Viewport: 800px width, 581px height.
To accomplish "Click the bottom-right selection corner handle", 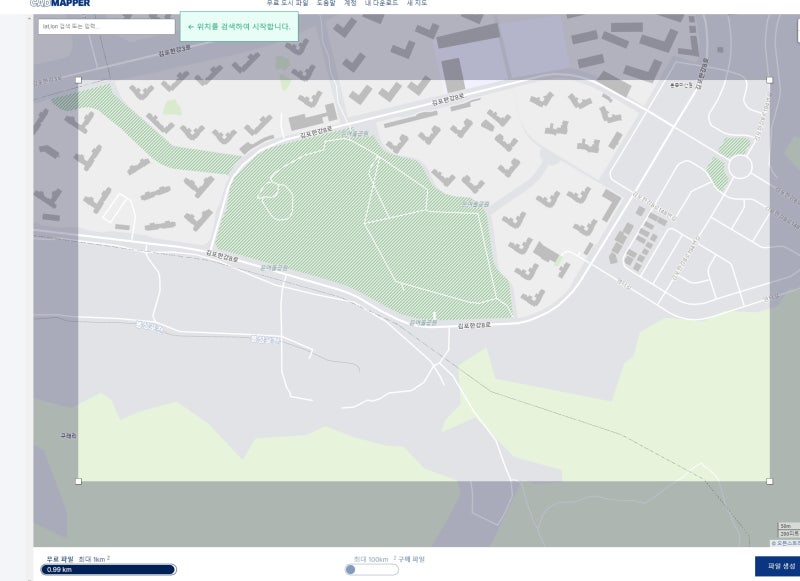I will point(769,481).
